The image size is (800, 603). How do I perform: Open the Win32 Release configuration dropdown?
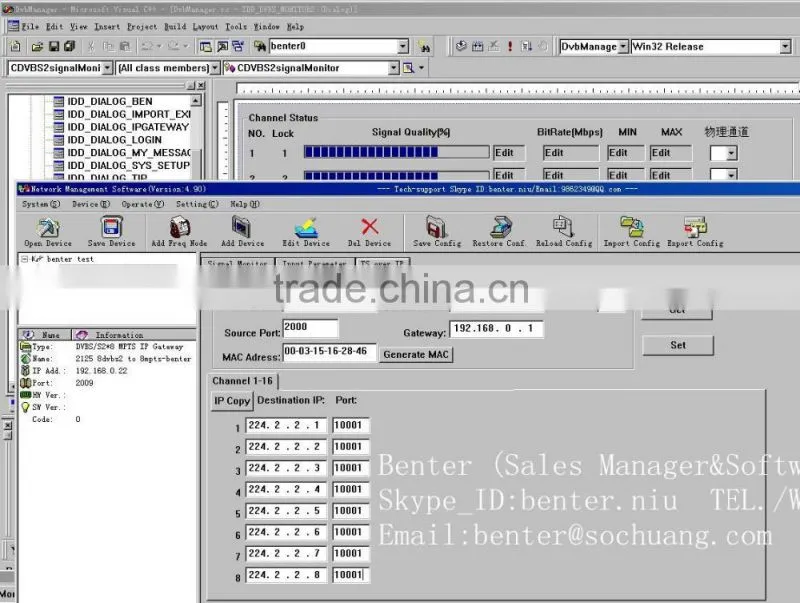(785, 47)
